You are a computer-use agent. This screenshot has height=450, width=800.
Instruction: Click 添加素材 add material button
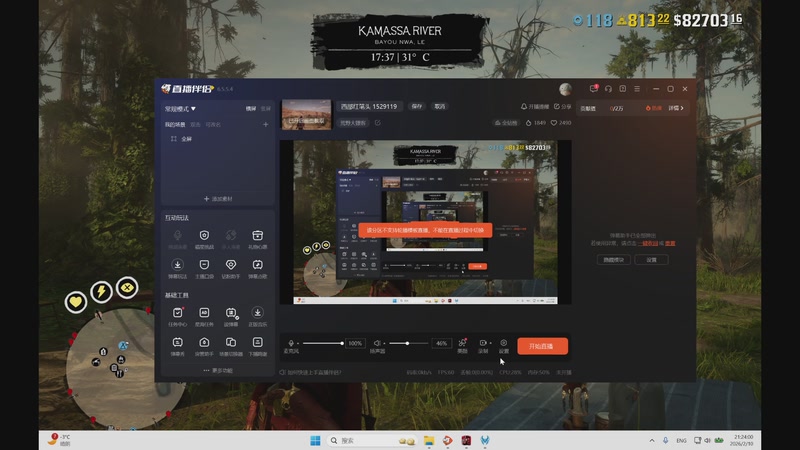(218, 198)
